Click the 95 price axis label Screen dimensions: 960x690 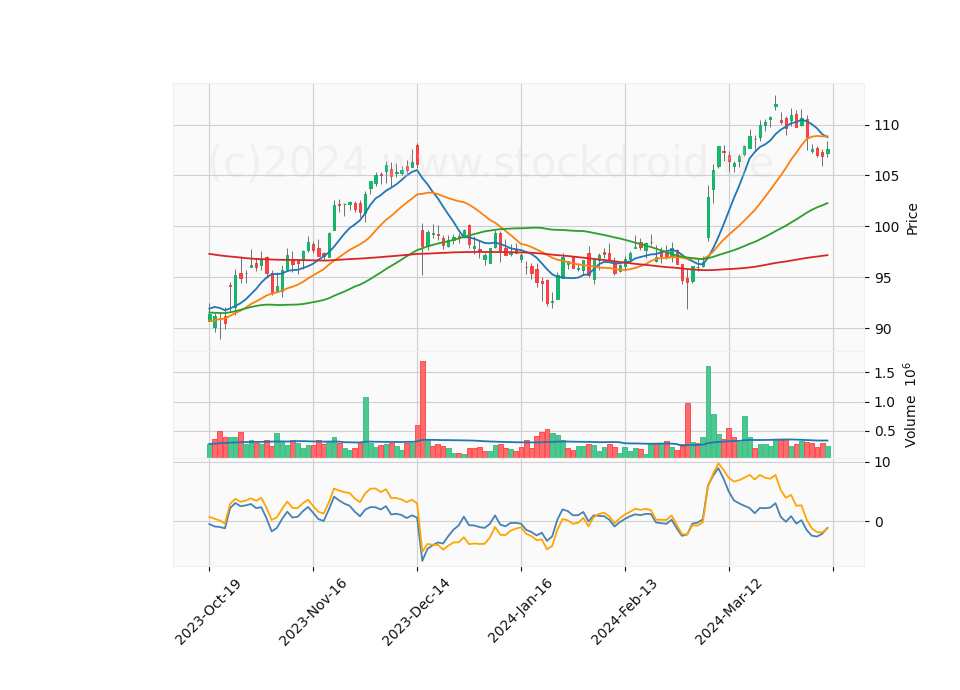(x=882, y=278)
